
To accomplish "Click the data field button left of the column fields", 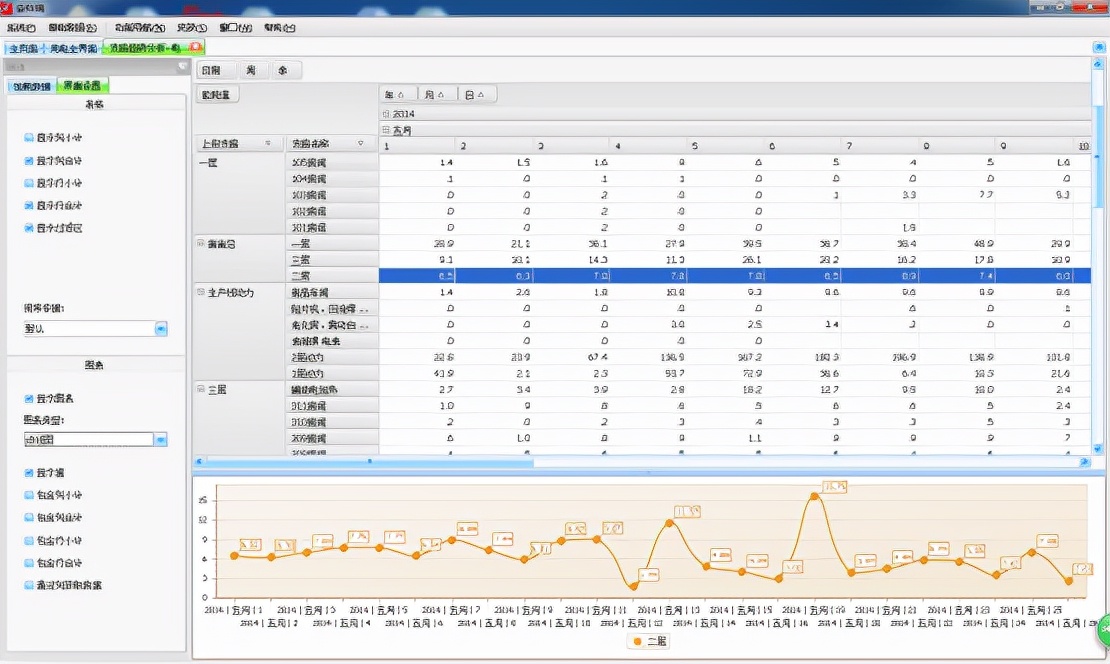I will (x=217, y=95).
